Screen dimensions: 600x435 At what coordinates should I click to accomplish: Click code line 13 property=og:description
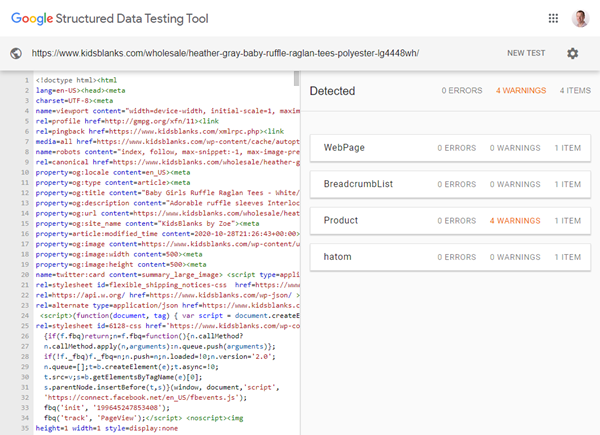(x=168, y=203)
